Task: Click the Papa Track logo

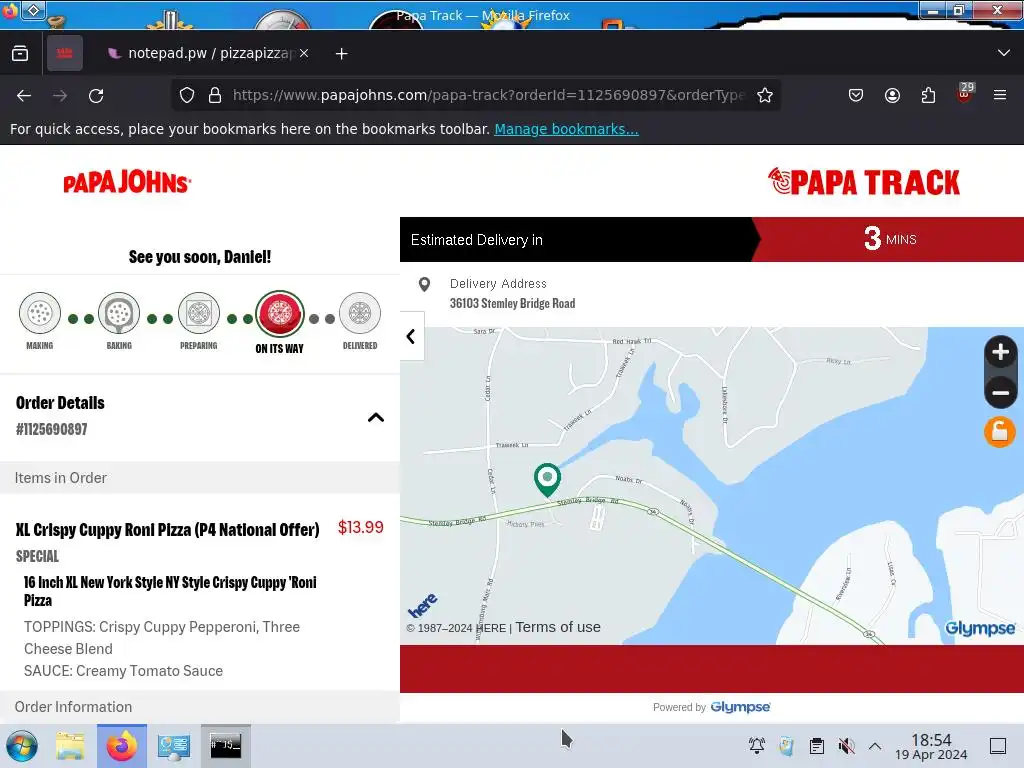Action: [863, 182]
